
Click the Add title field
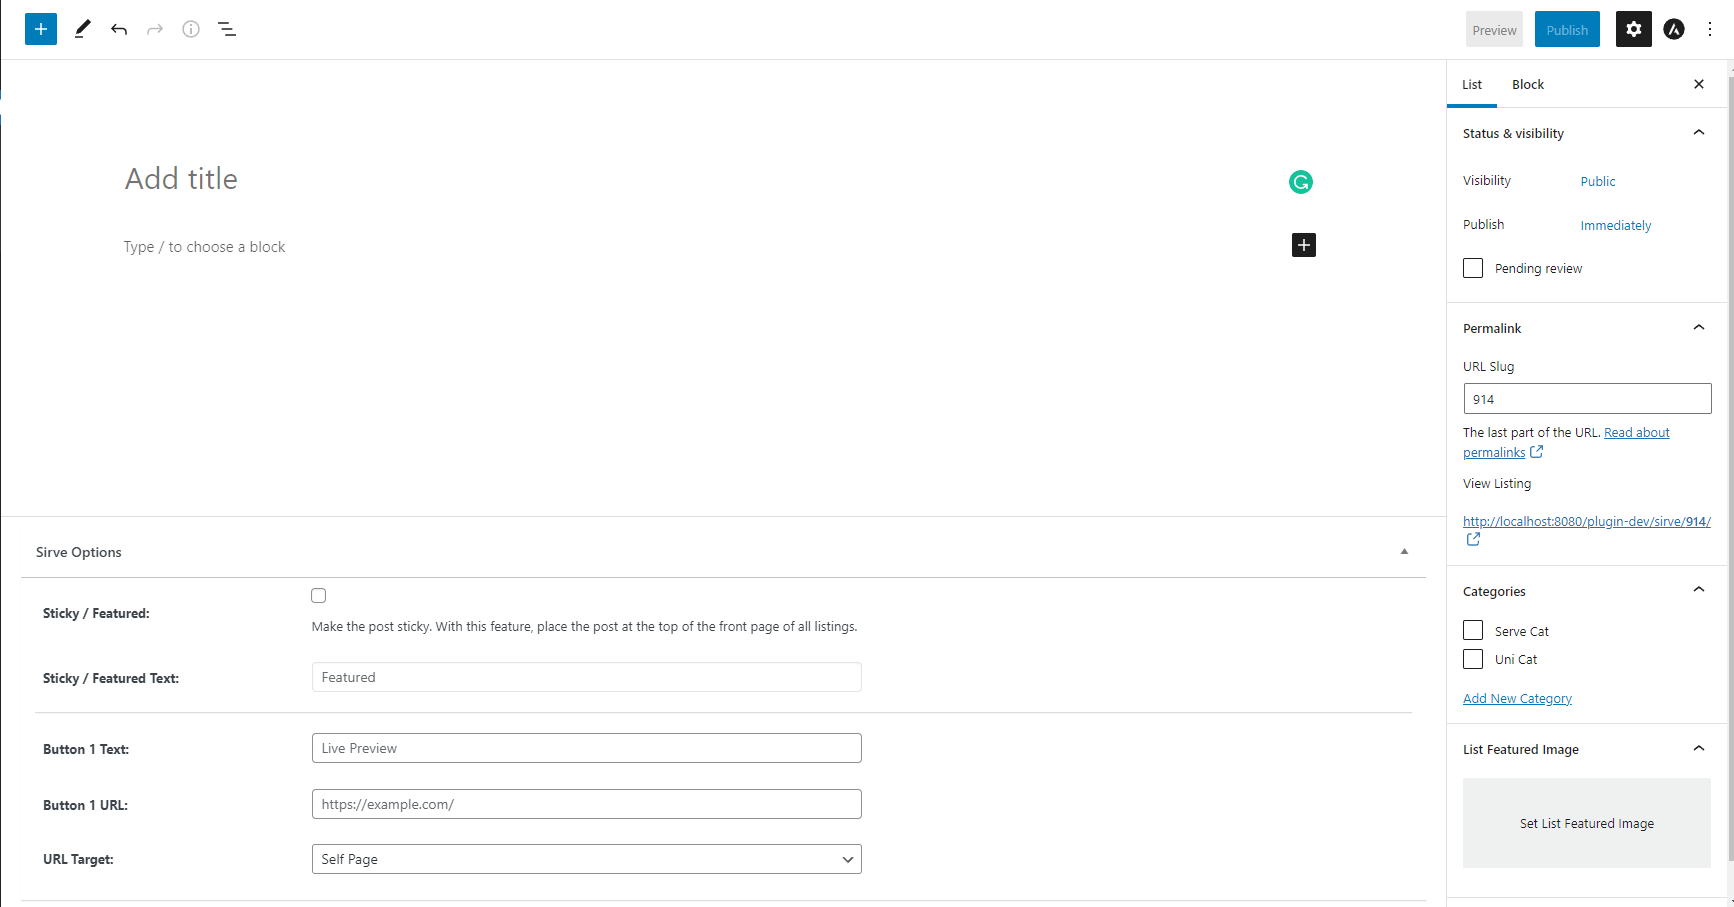pyautogui.click(x=181, y=179)
